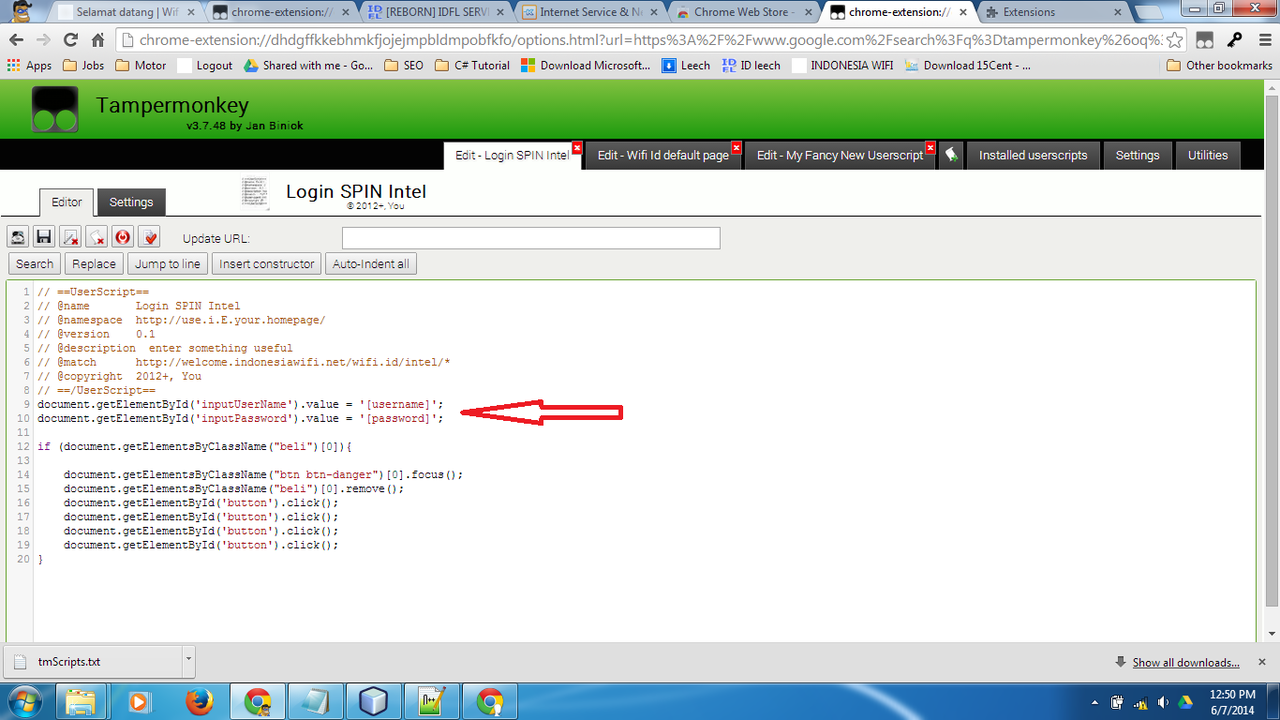Viewport: 1280px width, 720px height.
Task: Close the 'Edit - My Fancy New Userscript' tab with its red X
Action: point(930,148)
